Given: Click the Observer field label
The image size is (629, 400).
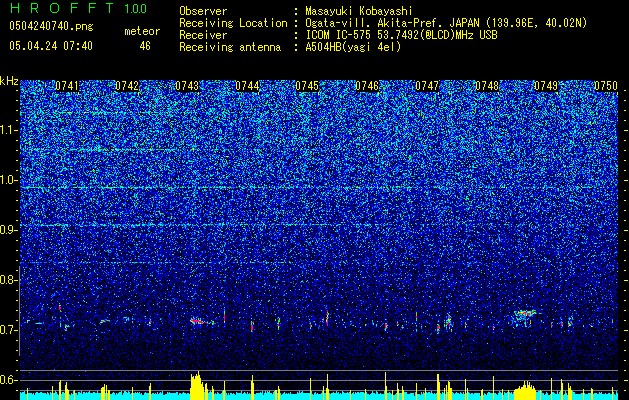Looking at the screenshot, I should tap(203, 11).
